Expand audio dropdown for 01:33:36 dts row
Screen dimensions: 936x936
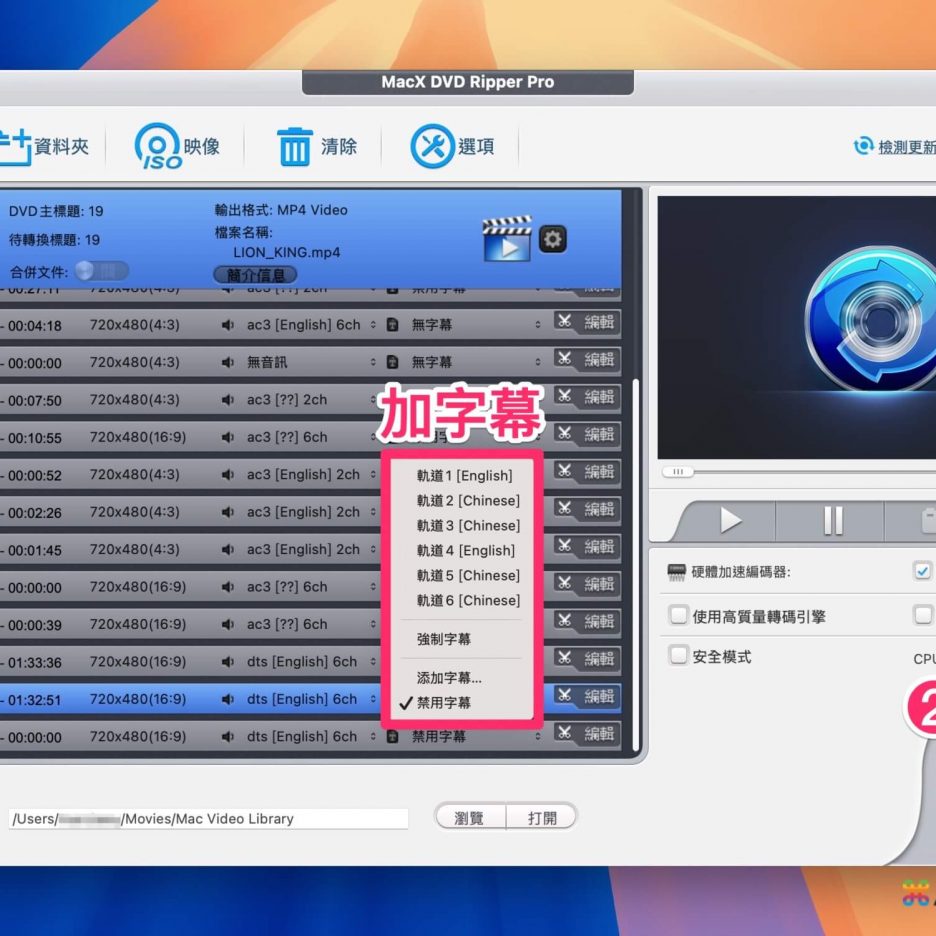click(373, 662)
